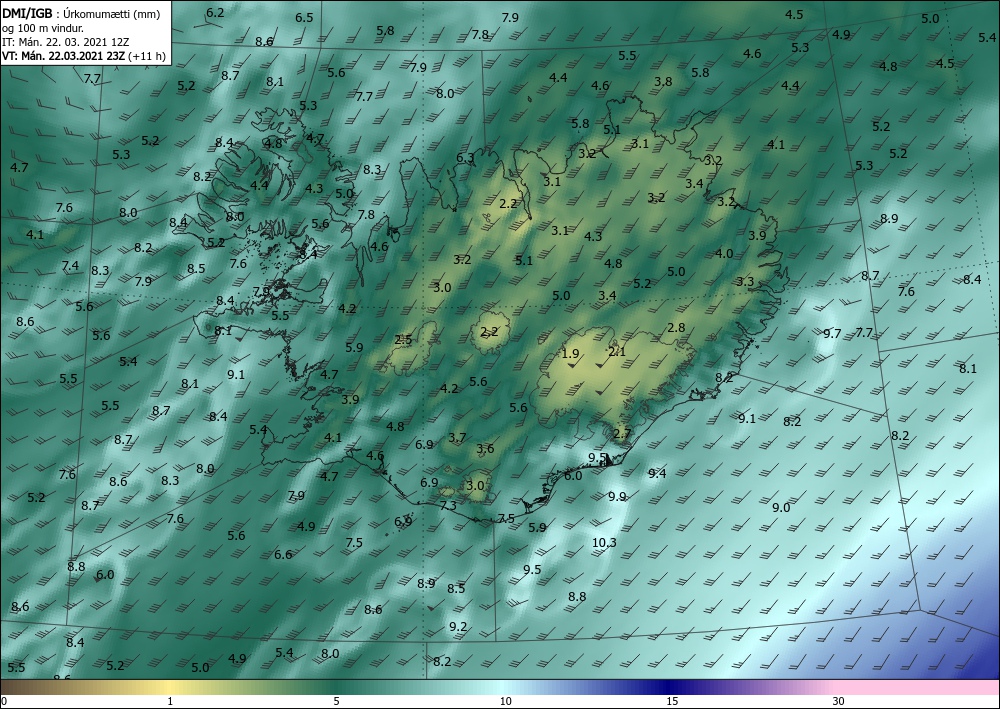Click the 6.2 value at the top
This screenshot has width=1000, height=709.
coord(216,12)
